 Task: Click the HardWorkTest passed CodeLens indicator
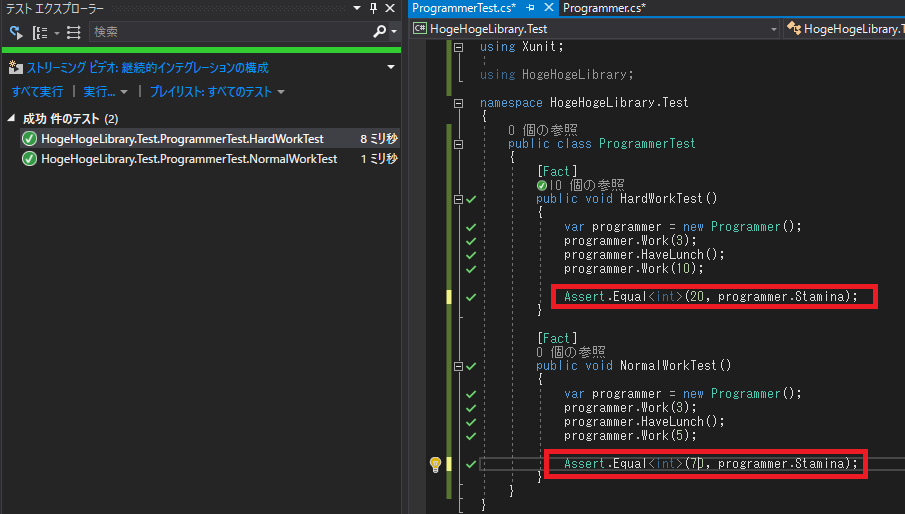point(541,185)
